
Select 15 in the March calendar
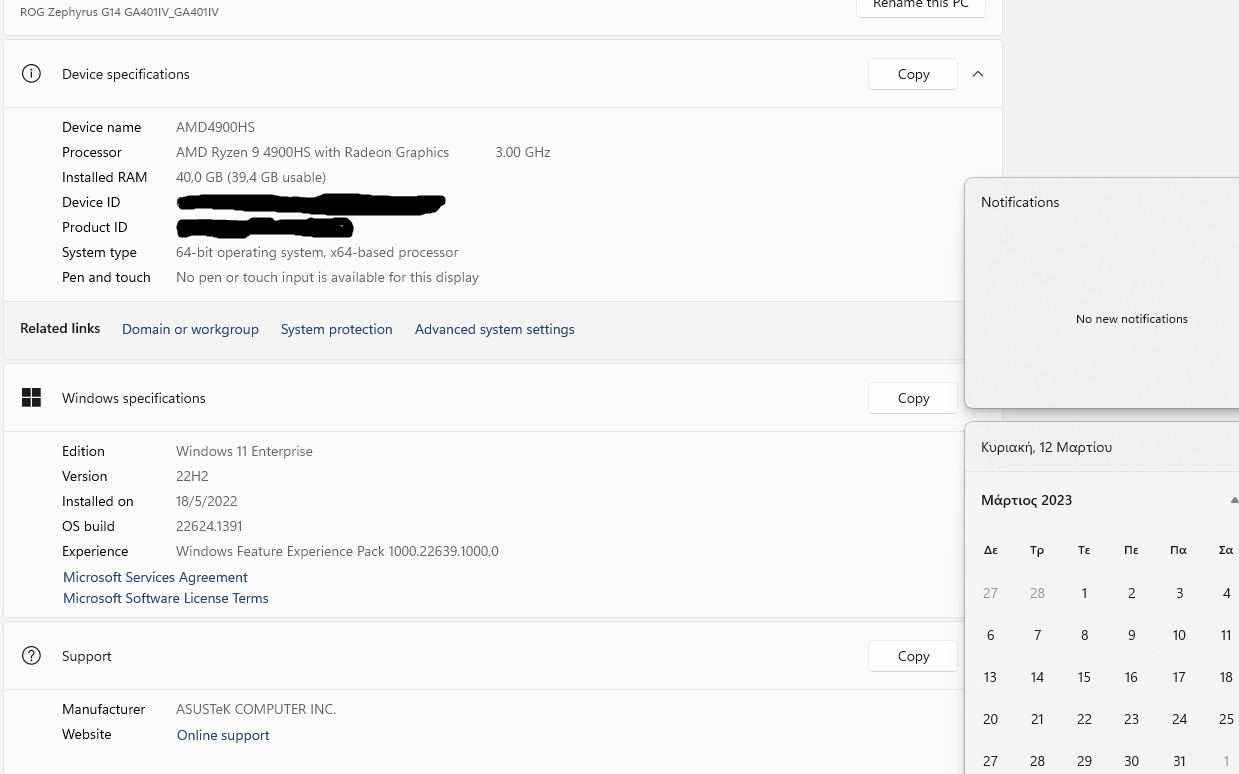1084,677
